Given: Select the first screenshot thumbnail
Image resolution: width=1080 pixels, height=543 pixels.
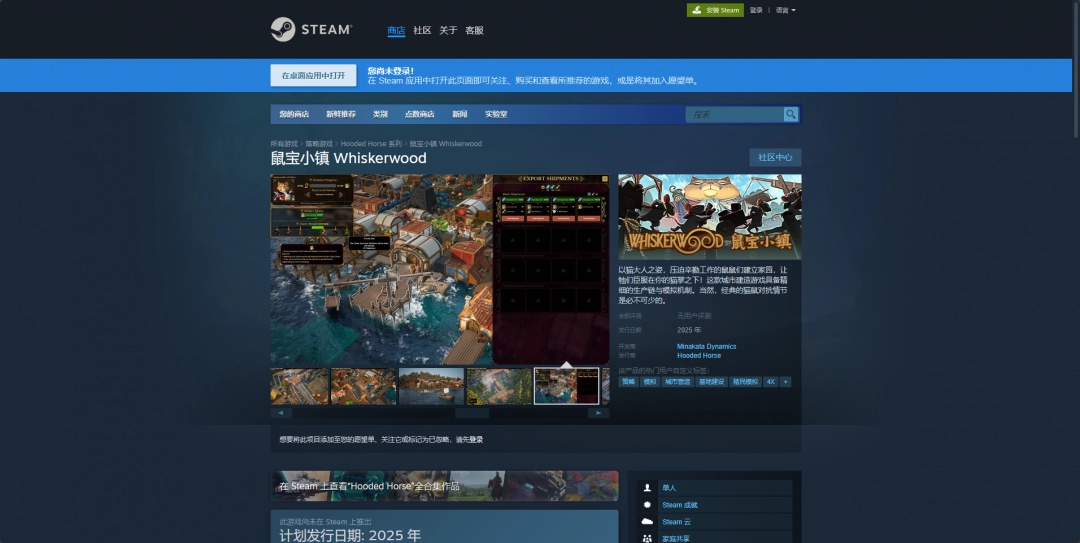Looking at the screenshot, I should pyautogui.click(x=299, y=386).
